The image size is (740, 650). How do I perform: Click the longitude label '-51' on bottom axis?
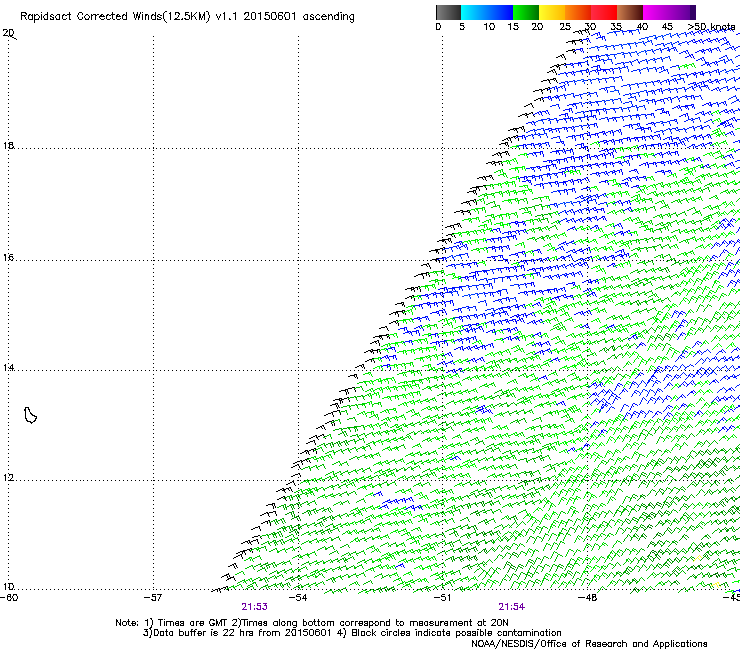coord(442,598)
